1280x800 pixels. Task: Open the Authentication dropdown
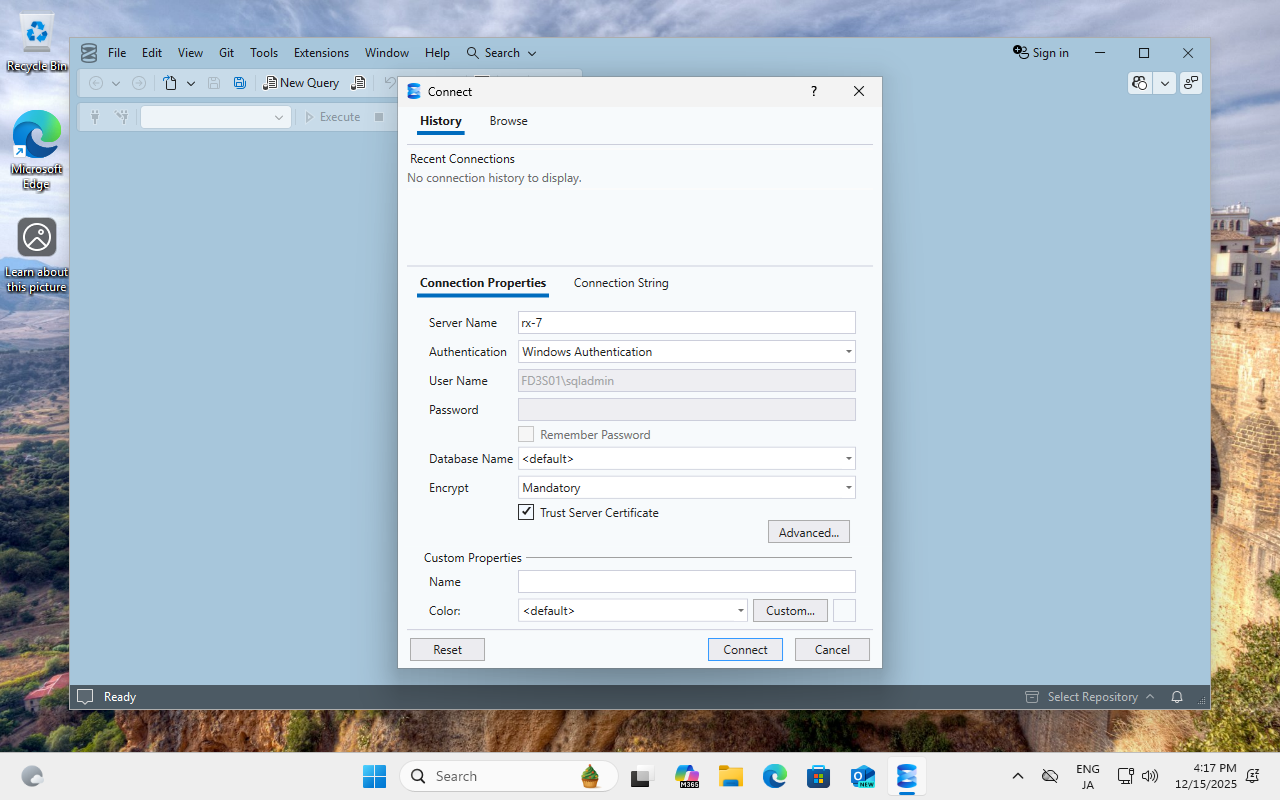[848, 351]
